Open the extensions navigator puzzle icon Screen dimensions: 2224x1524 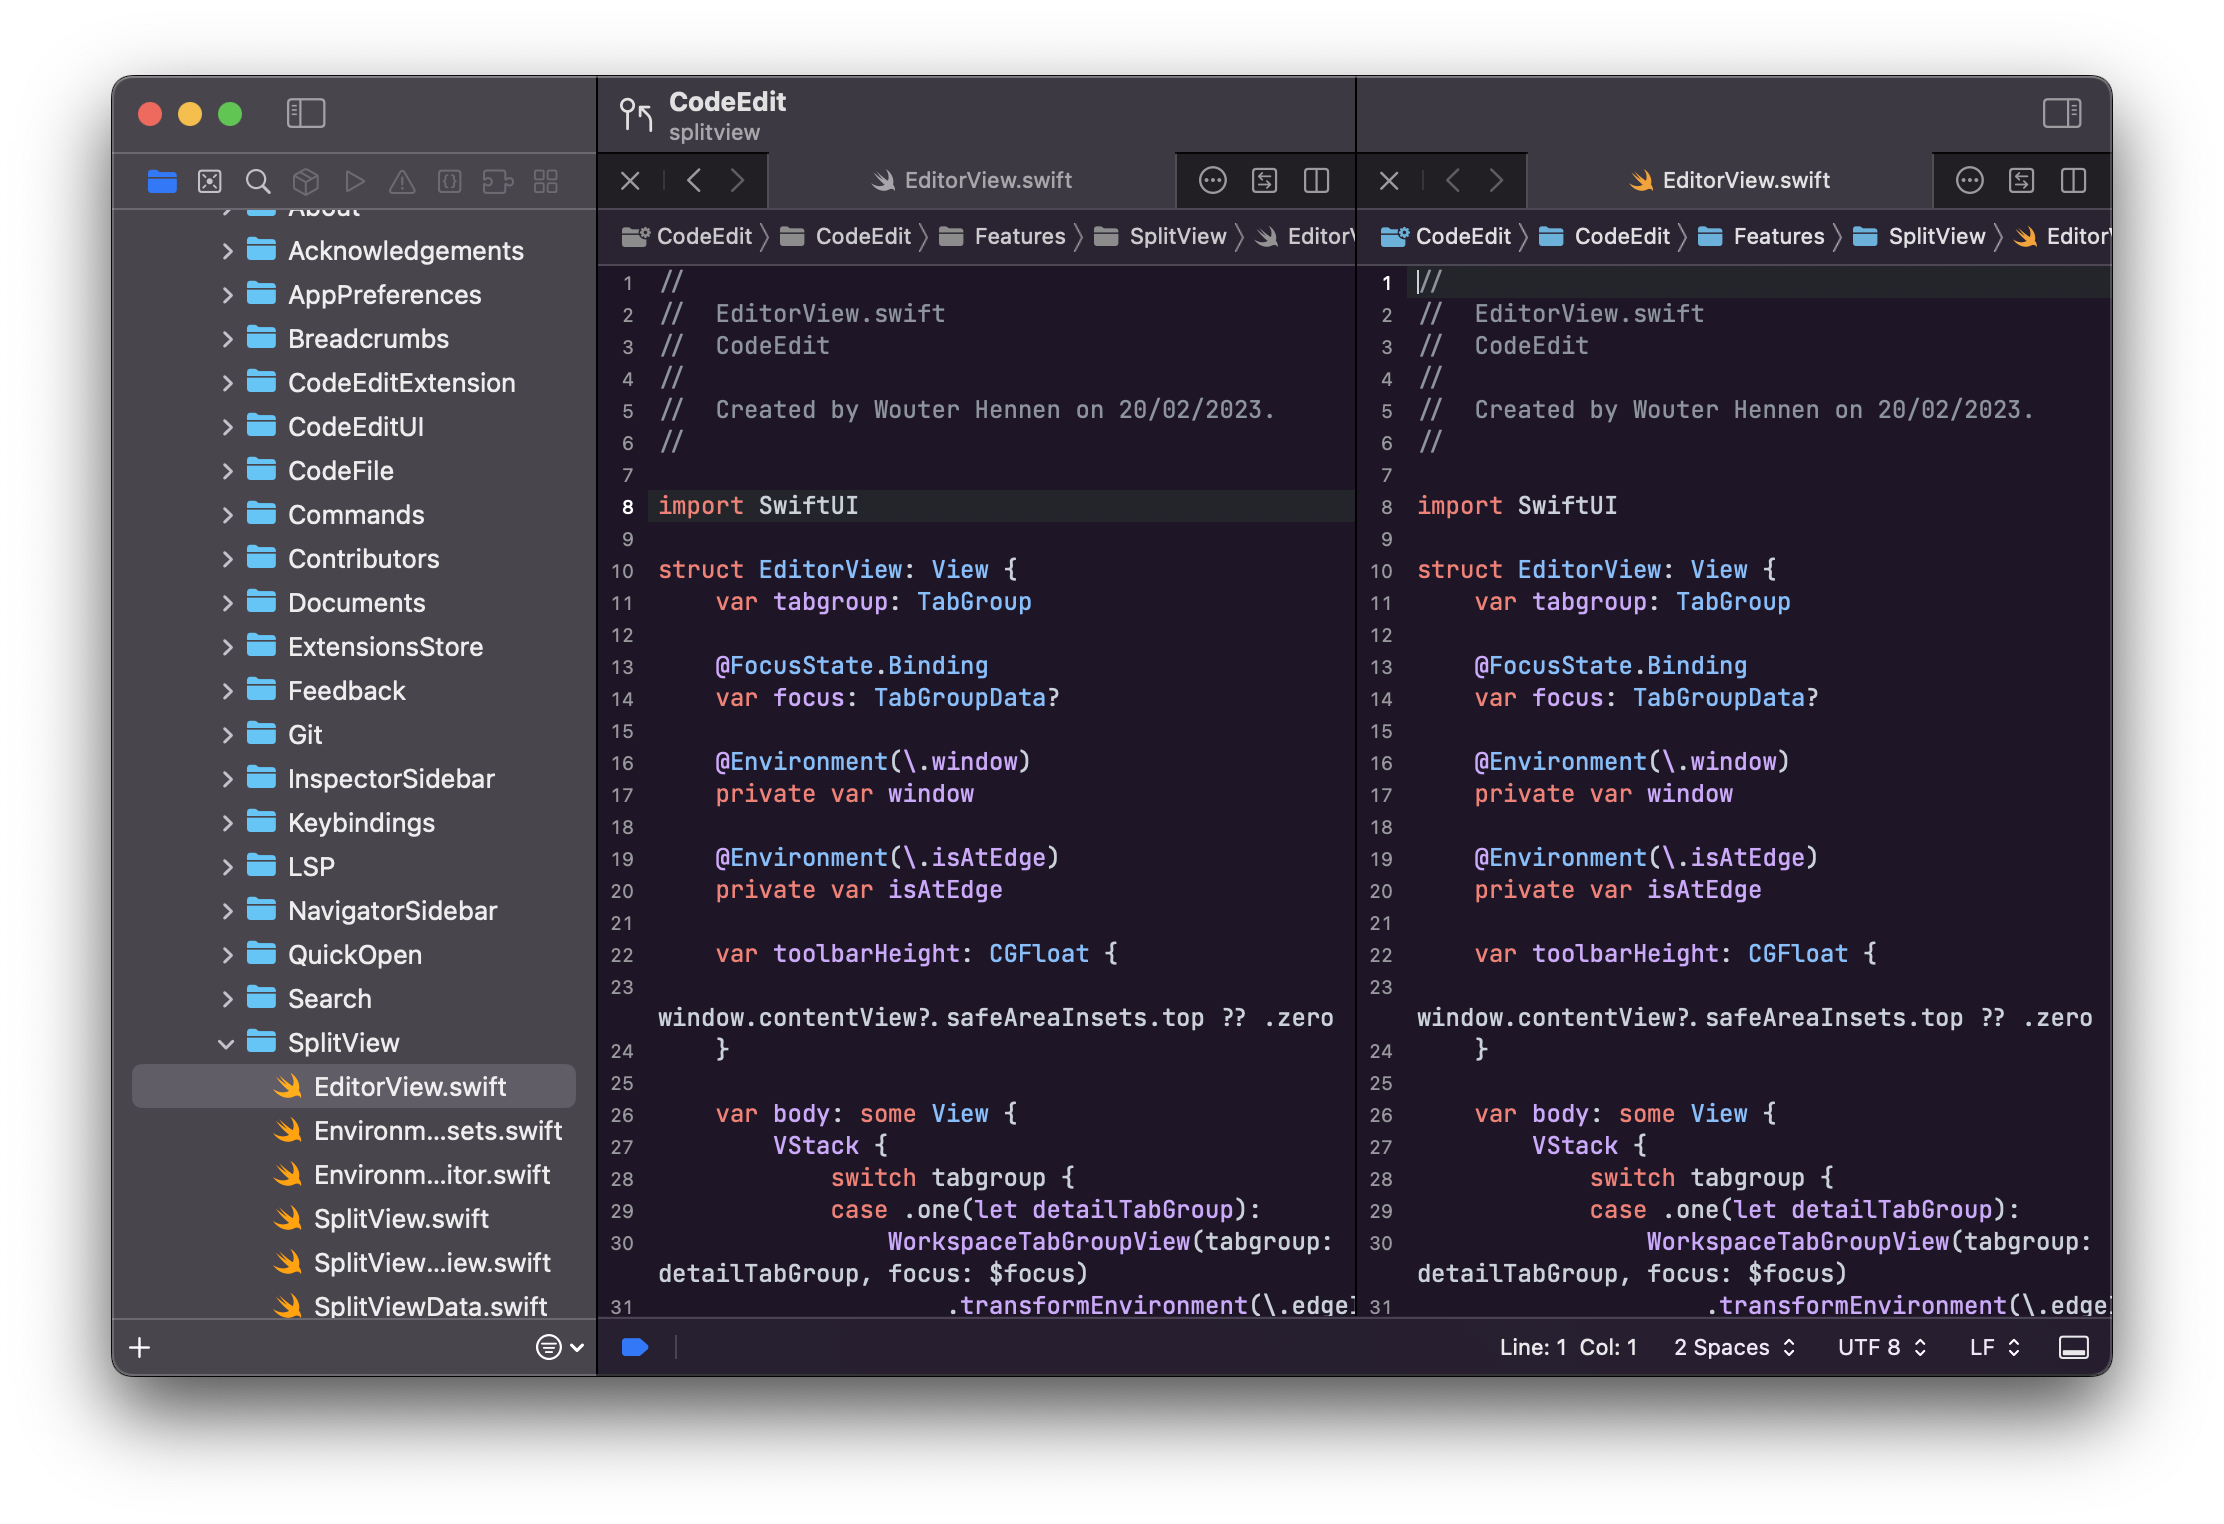(498, 181)
